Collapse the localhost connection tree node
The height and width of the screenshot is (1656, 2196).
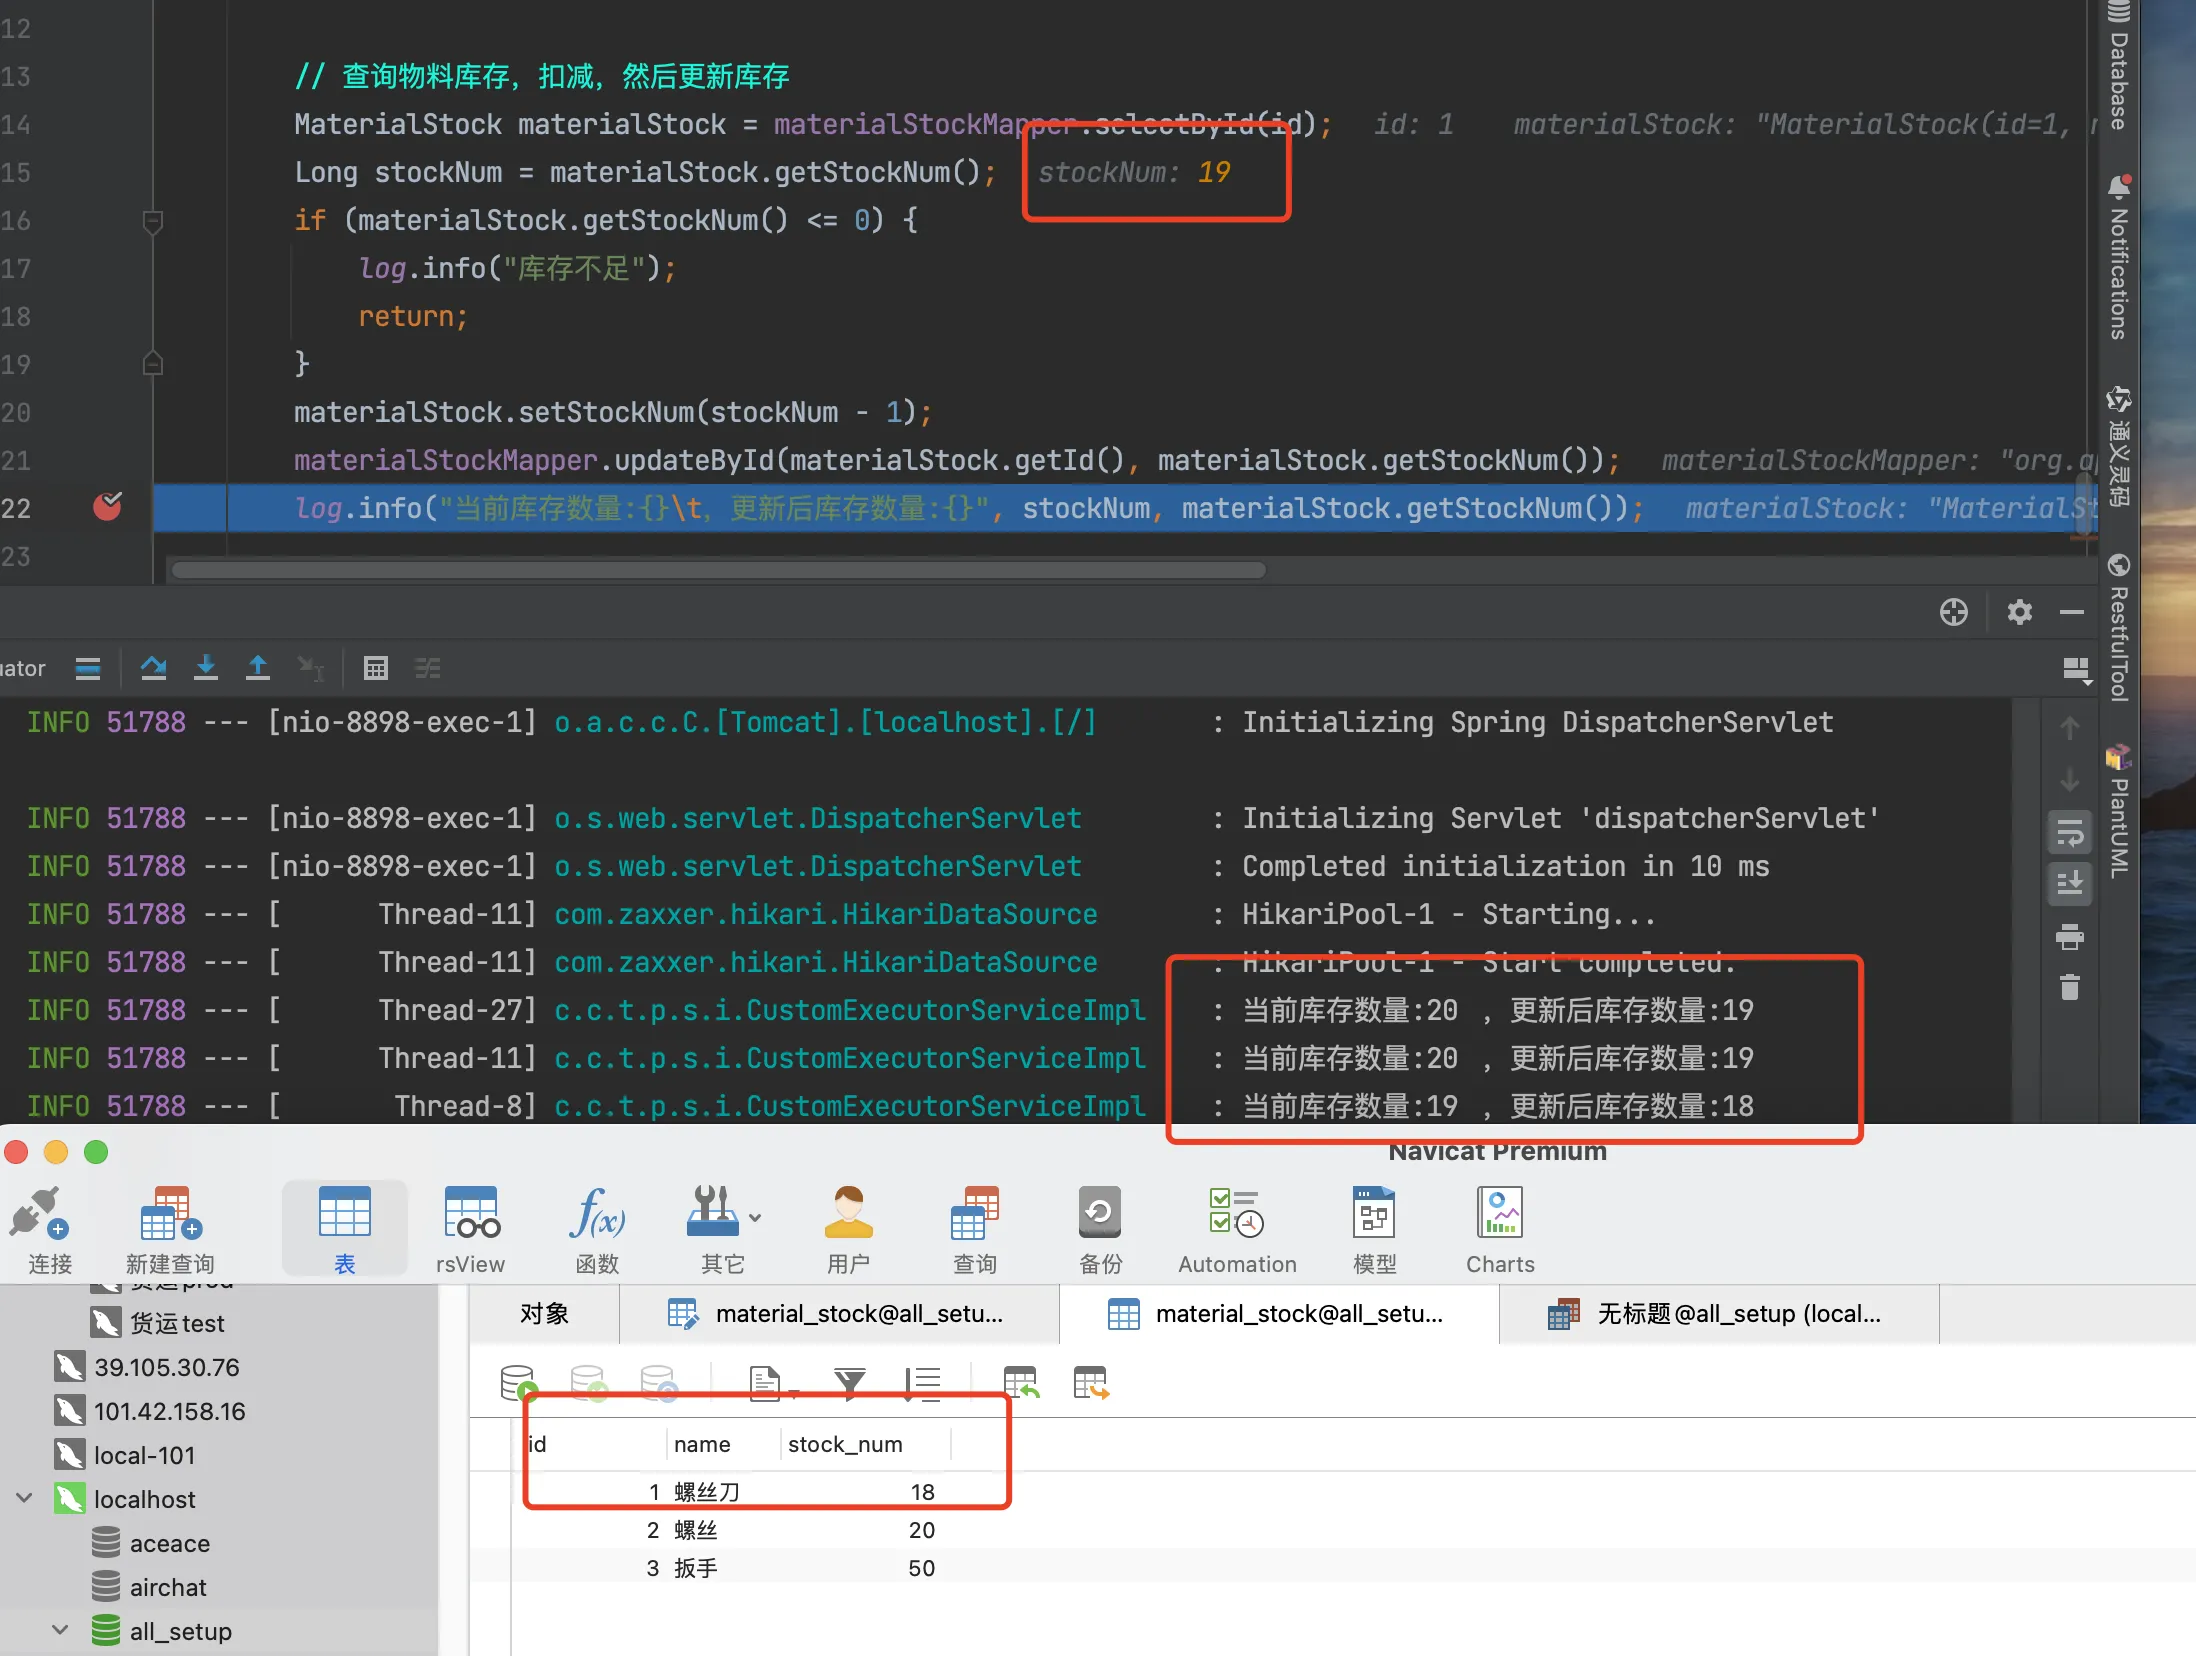25,1498
